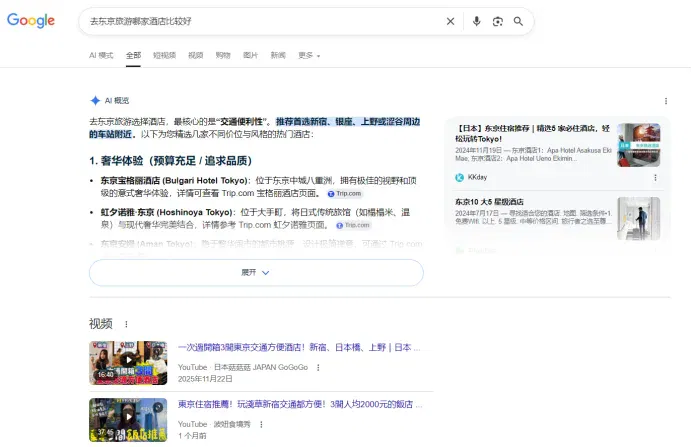
Task: Switch to the 新闻 tab
Action: 278,55
